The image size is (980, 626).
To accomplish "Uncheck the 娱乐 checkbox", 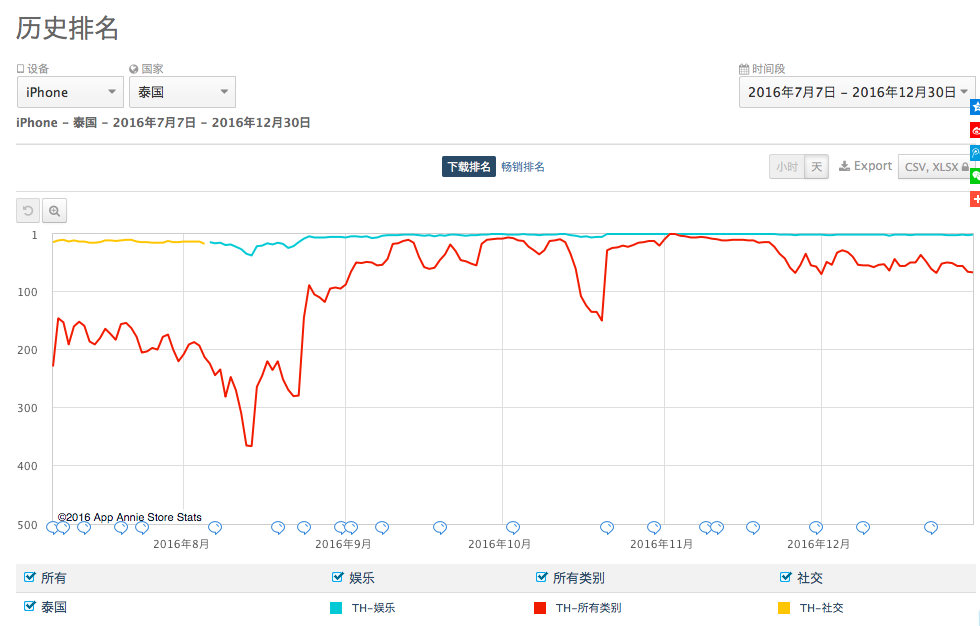I will pos(337,577).
